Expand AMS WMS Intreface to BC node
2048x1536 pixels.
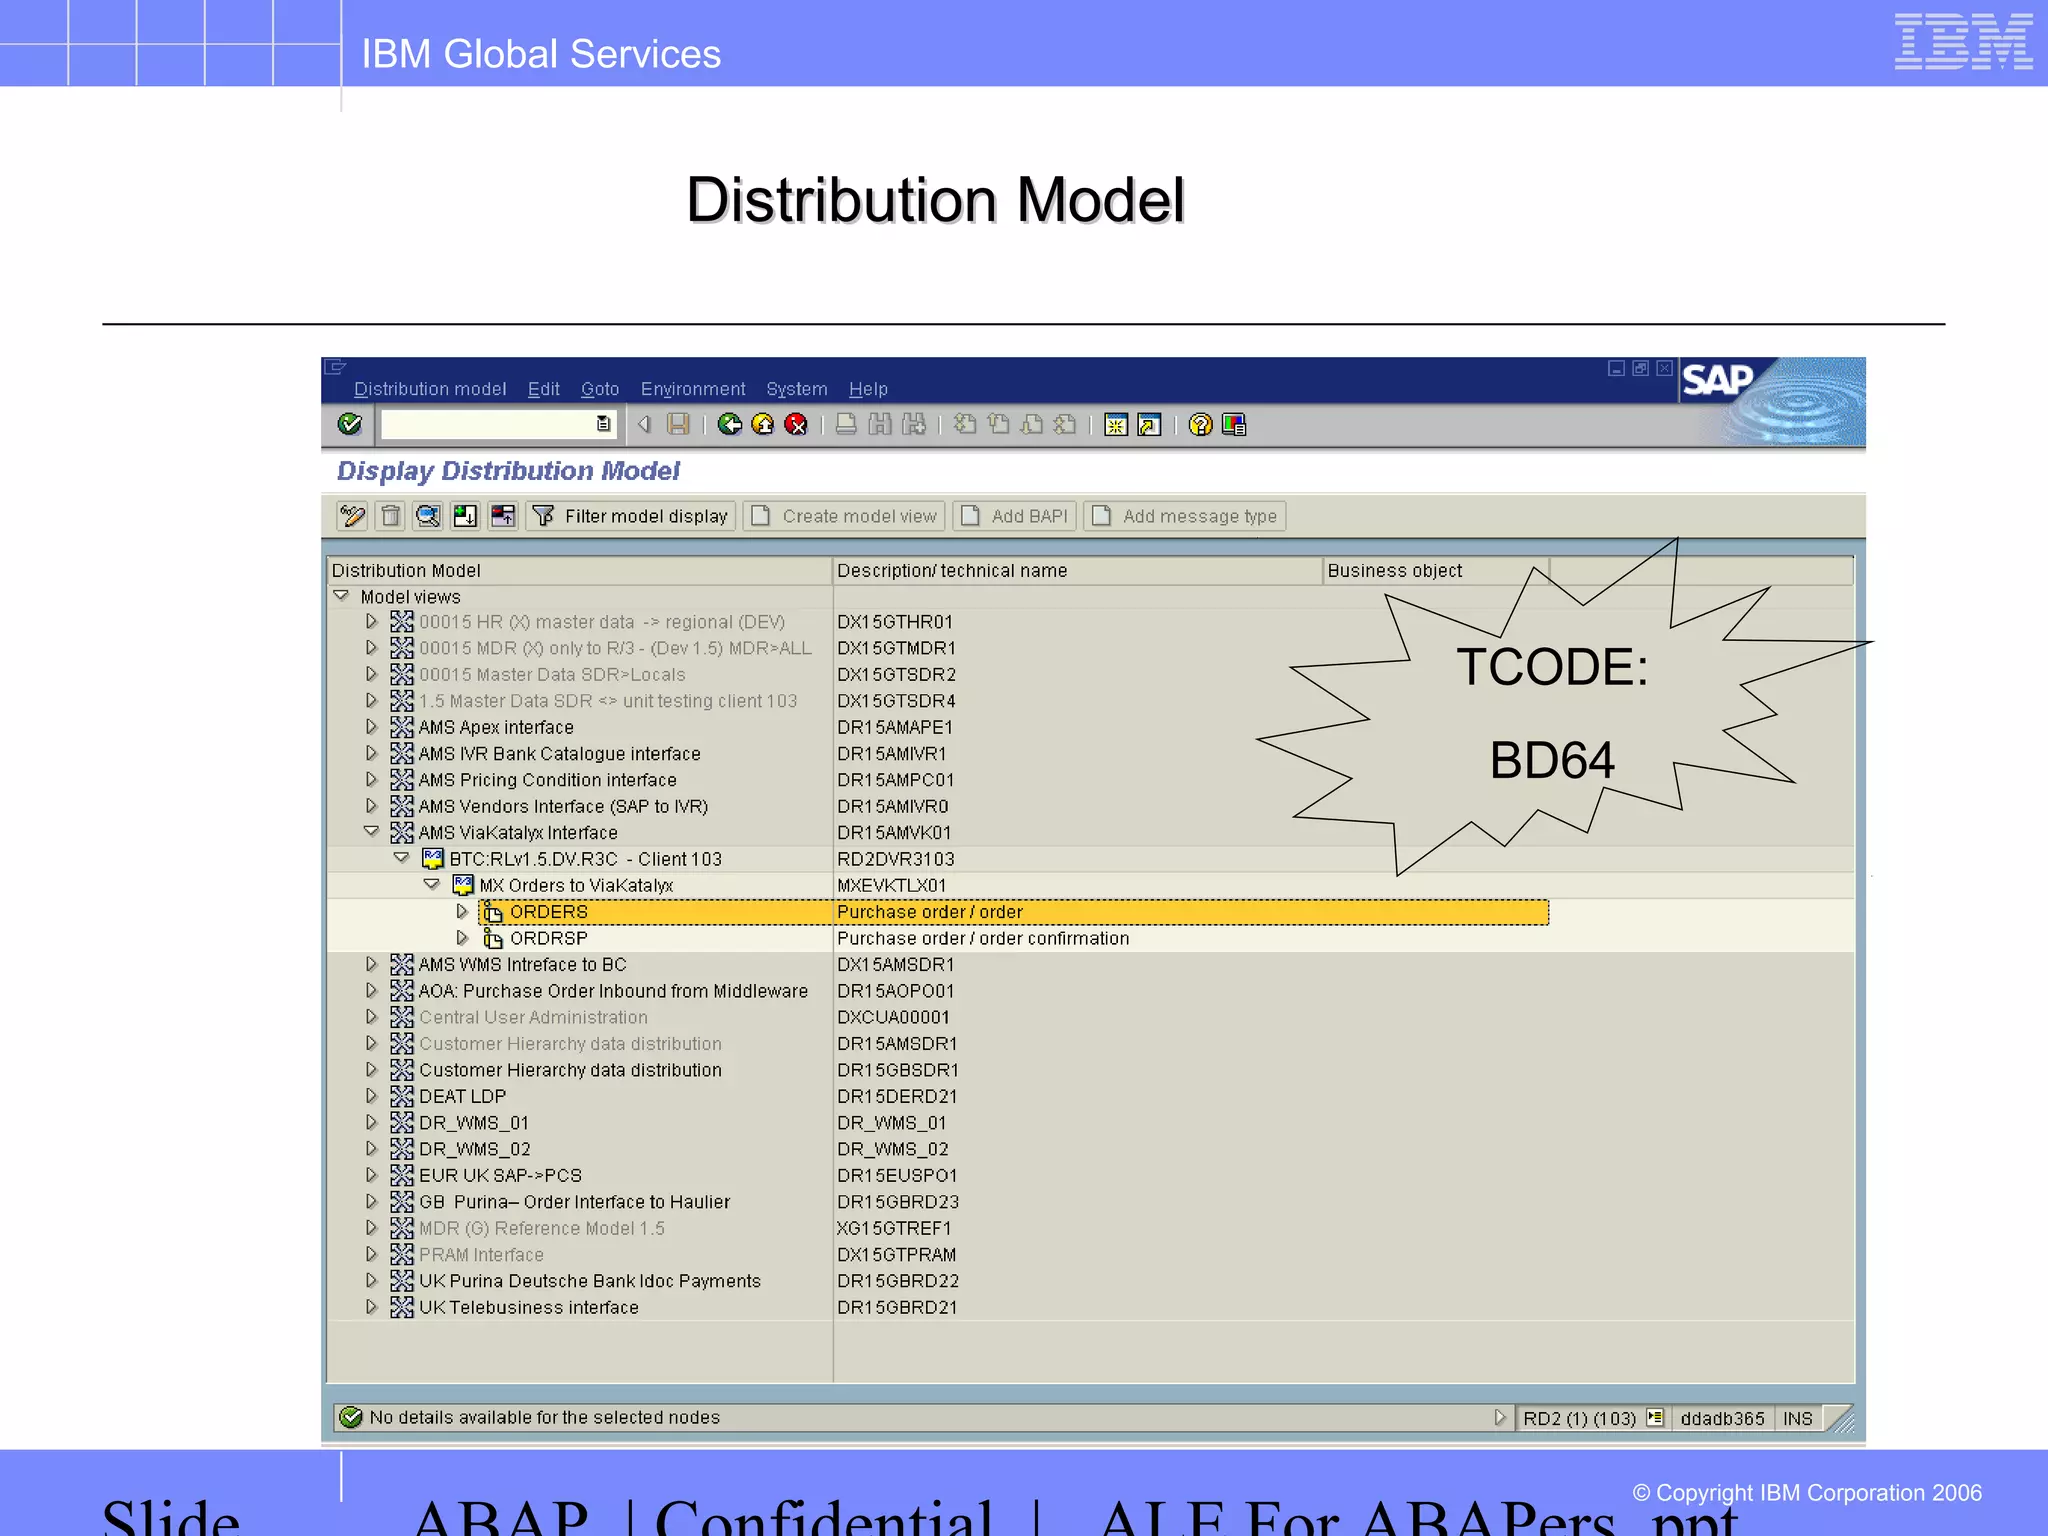click(x=371, y=964)
